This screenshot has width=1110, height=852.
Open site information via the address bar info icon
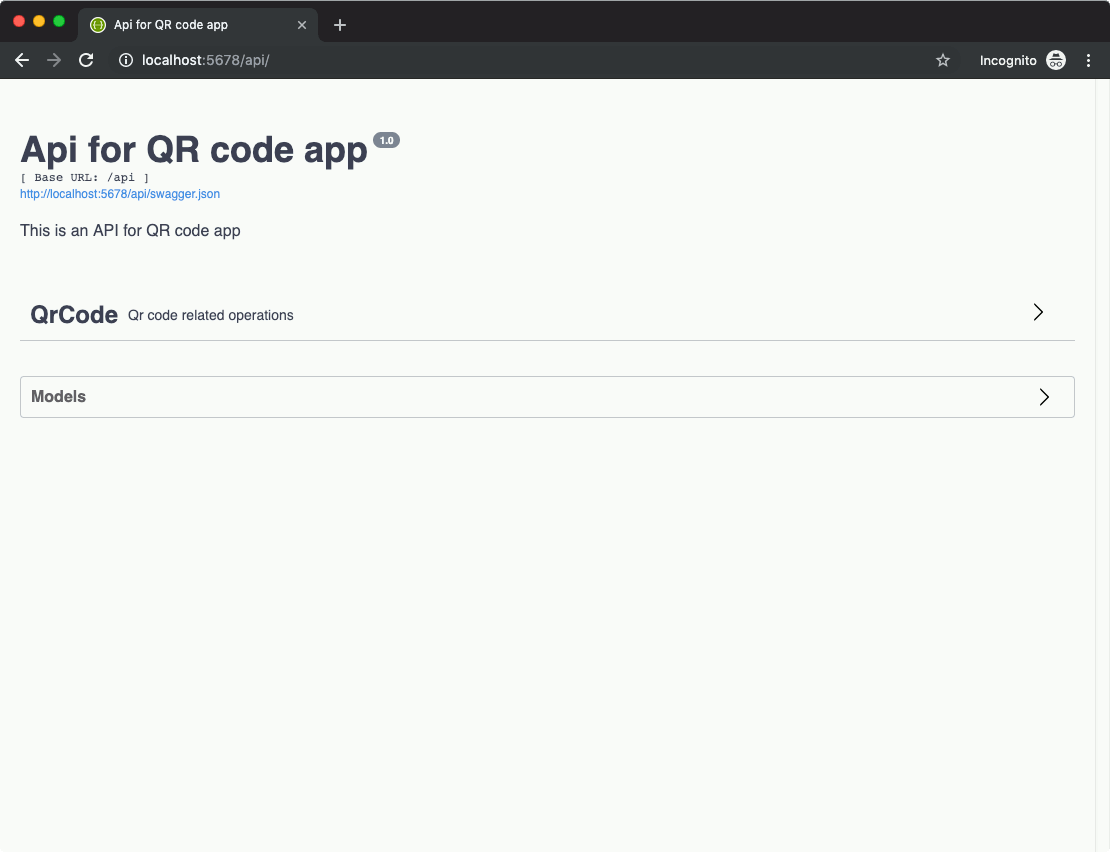pos(125,60)
